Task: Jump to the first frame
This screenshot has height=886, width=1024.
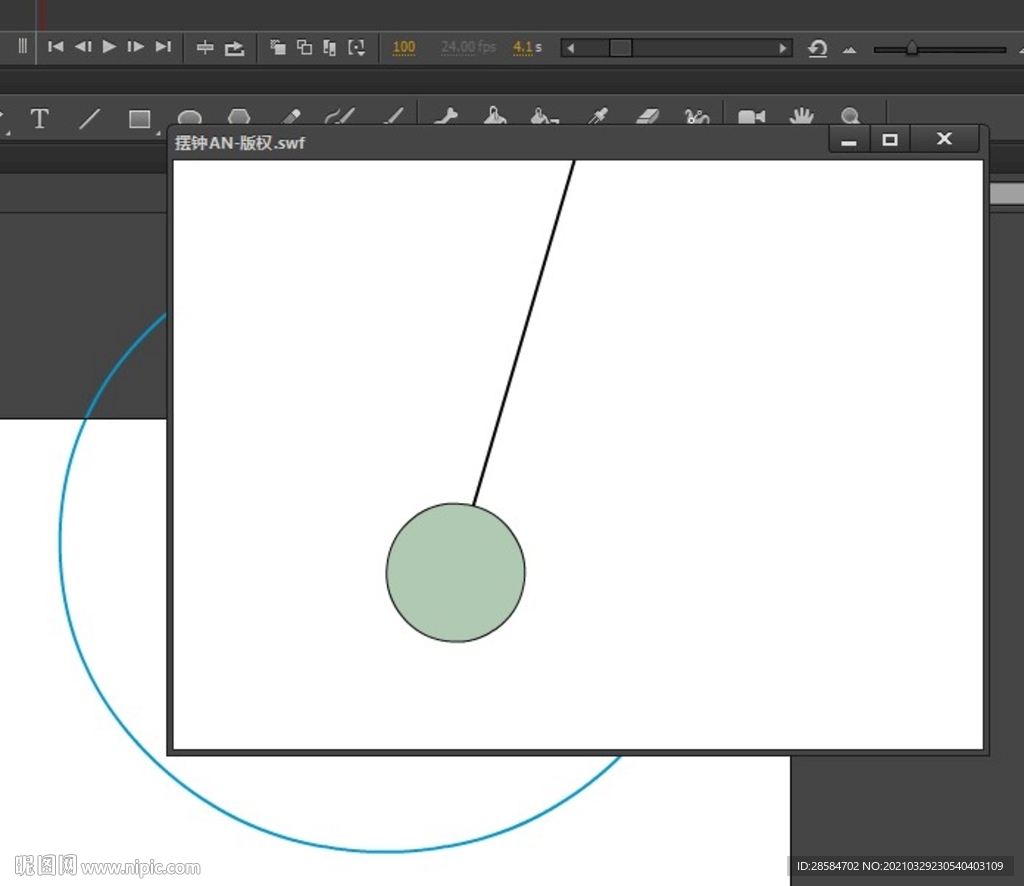Action: 56,46
